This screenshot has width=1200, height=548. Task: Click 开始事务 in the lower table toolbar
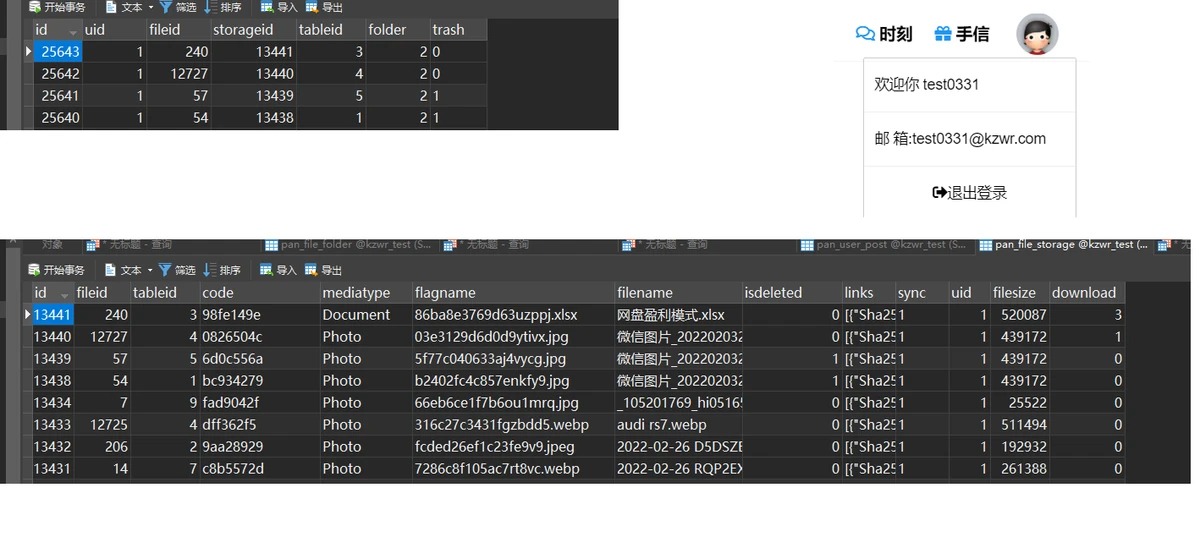pos(57,270)
